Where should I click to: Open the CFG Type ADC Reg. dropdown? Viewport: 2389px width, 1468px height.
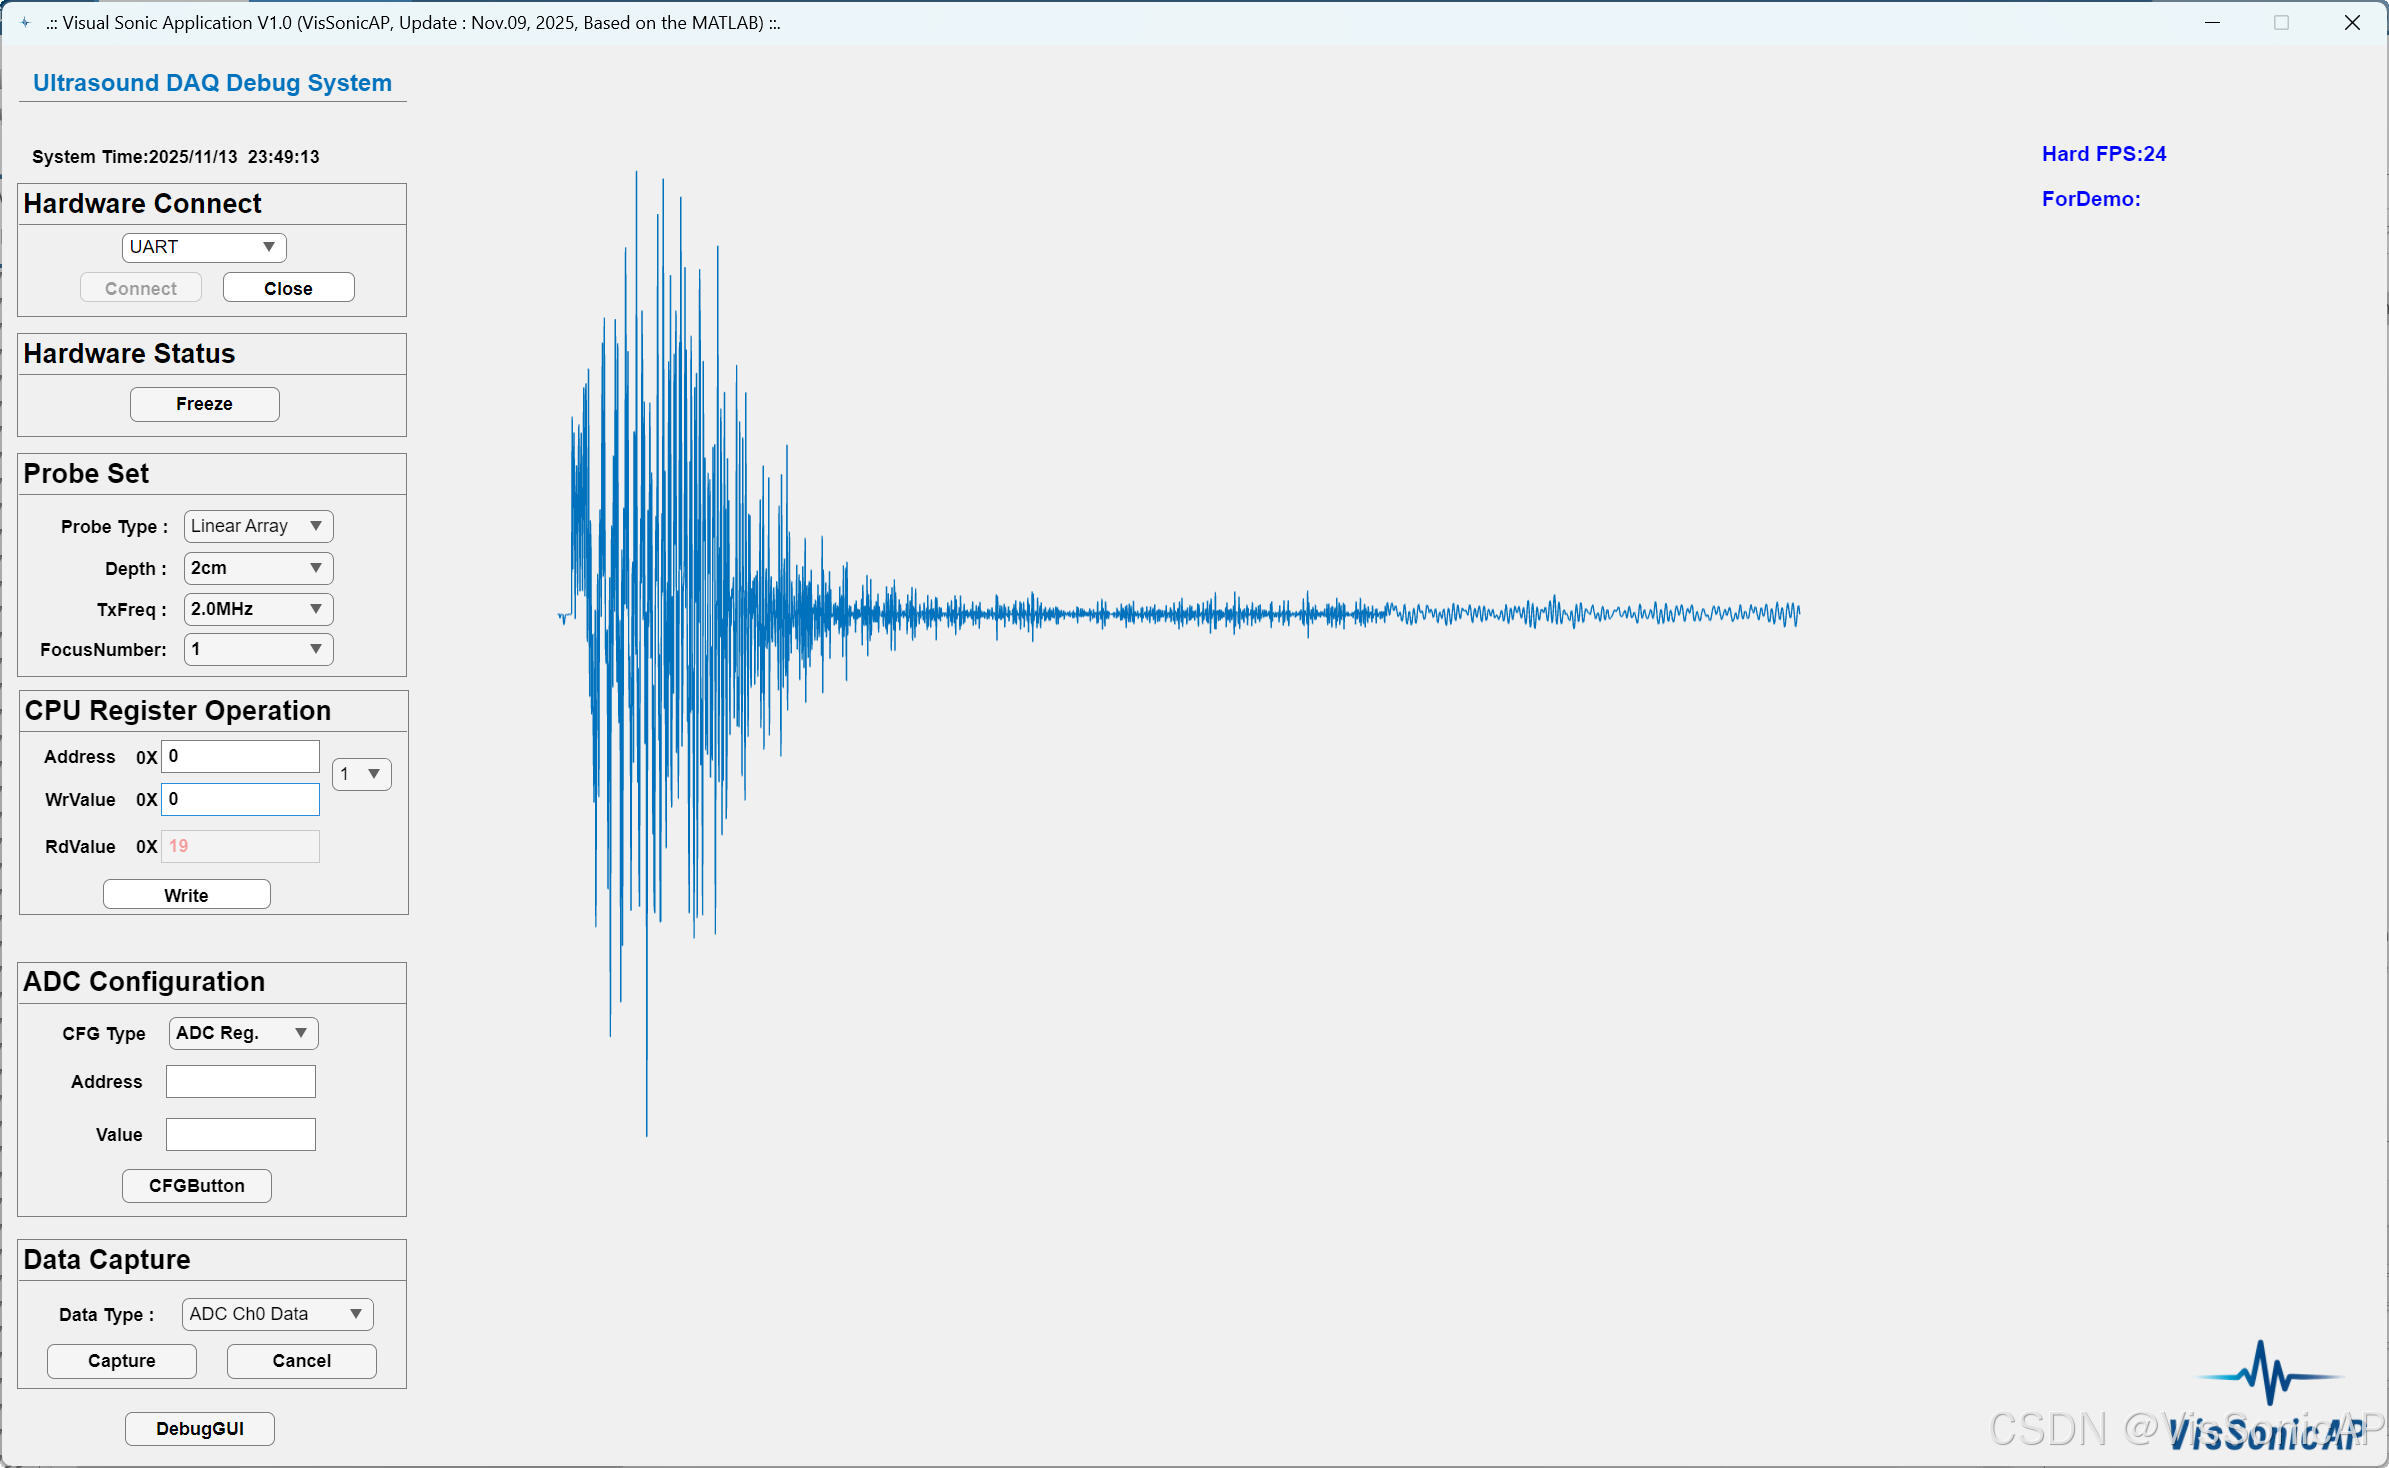coord(243,1033)
